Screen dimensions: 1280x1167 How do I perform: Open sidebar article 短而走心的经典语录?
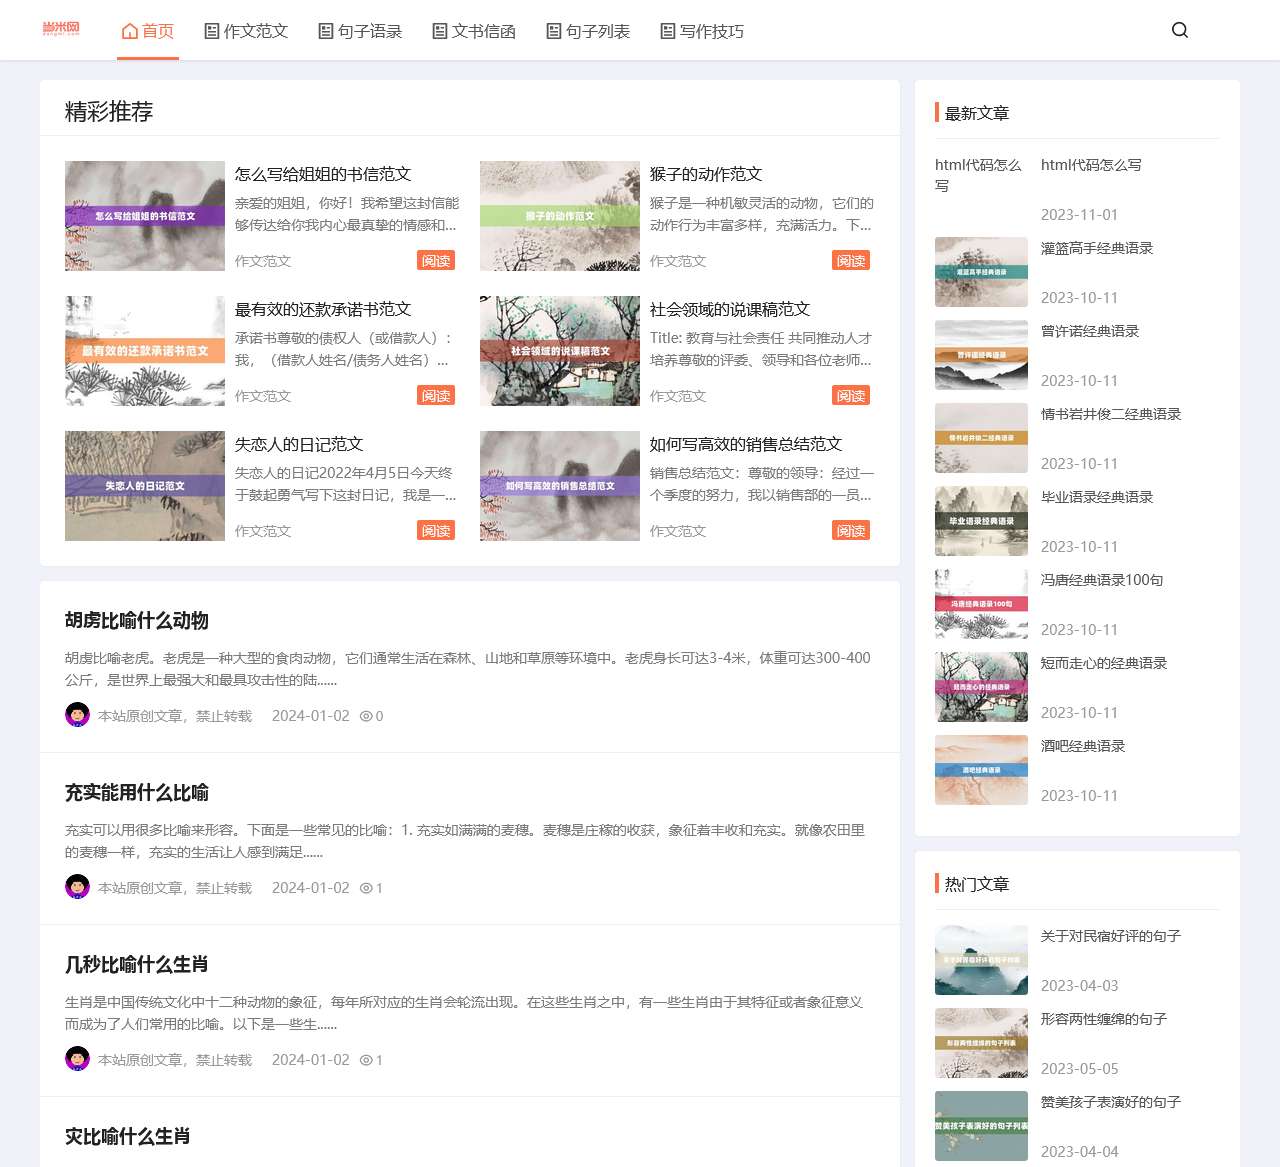click(x=1104, y=663)
